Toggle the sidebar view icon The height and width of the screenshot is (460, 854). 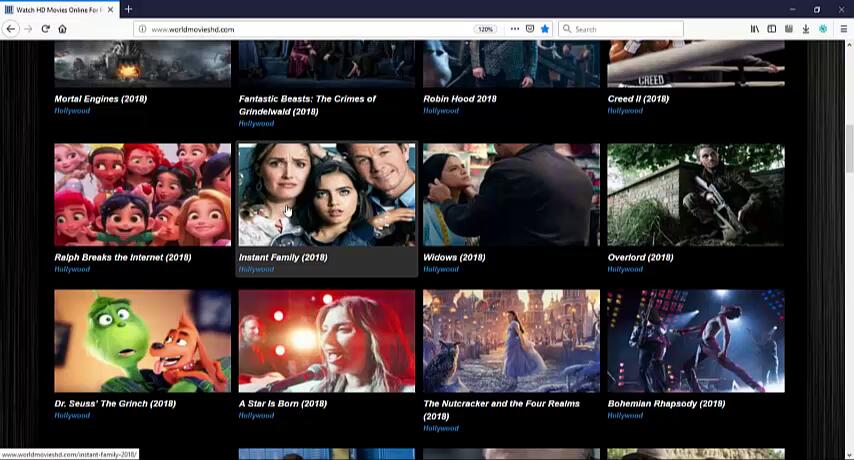coord(772,29)
